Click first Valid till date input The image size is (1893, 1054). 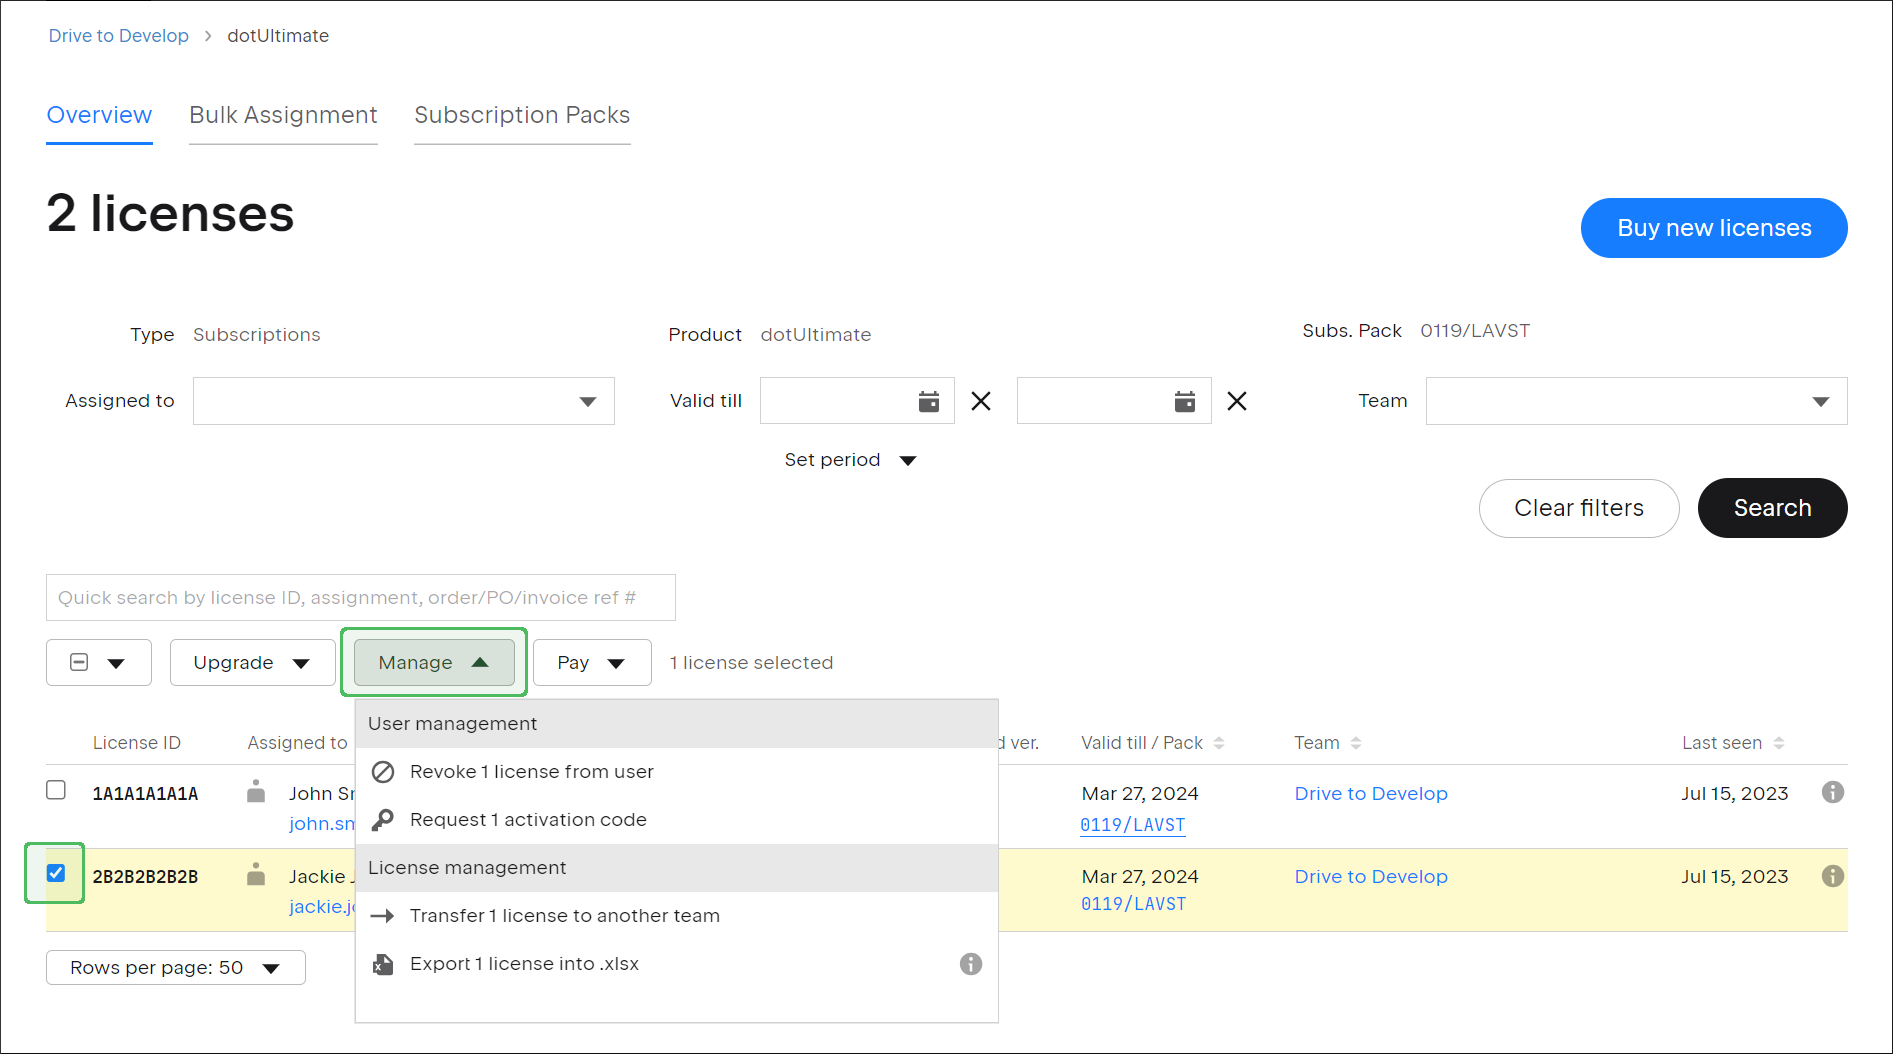tap(857, 401)
